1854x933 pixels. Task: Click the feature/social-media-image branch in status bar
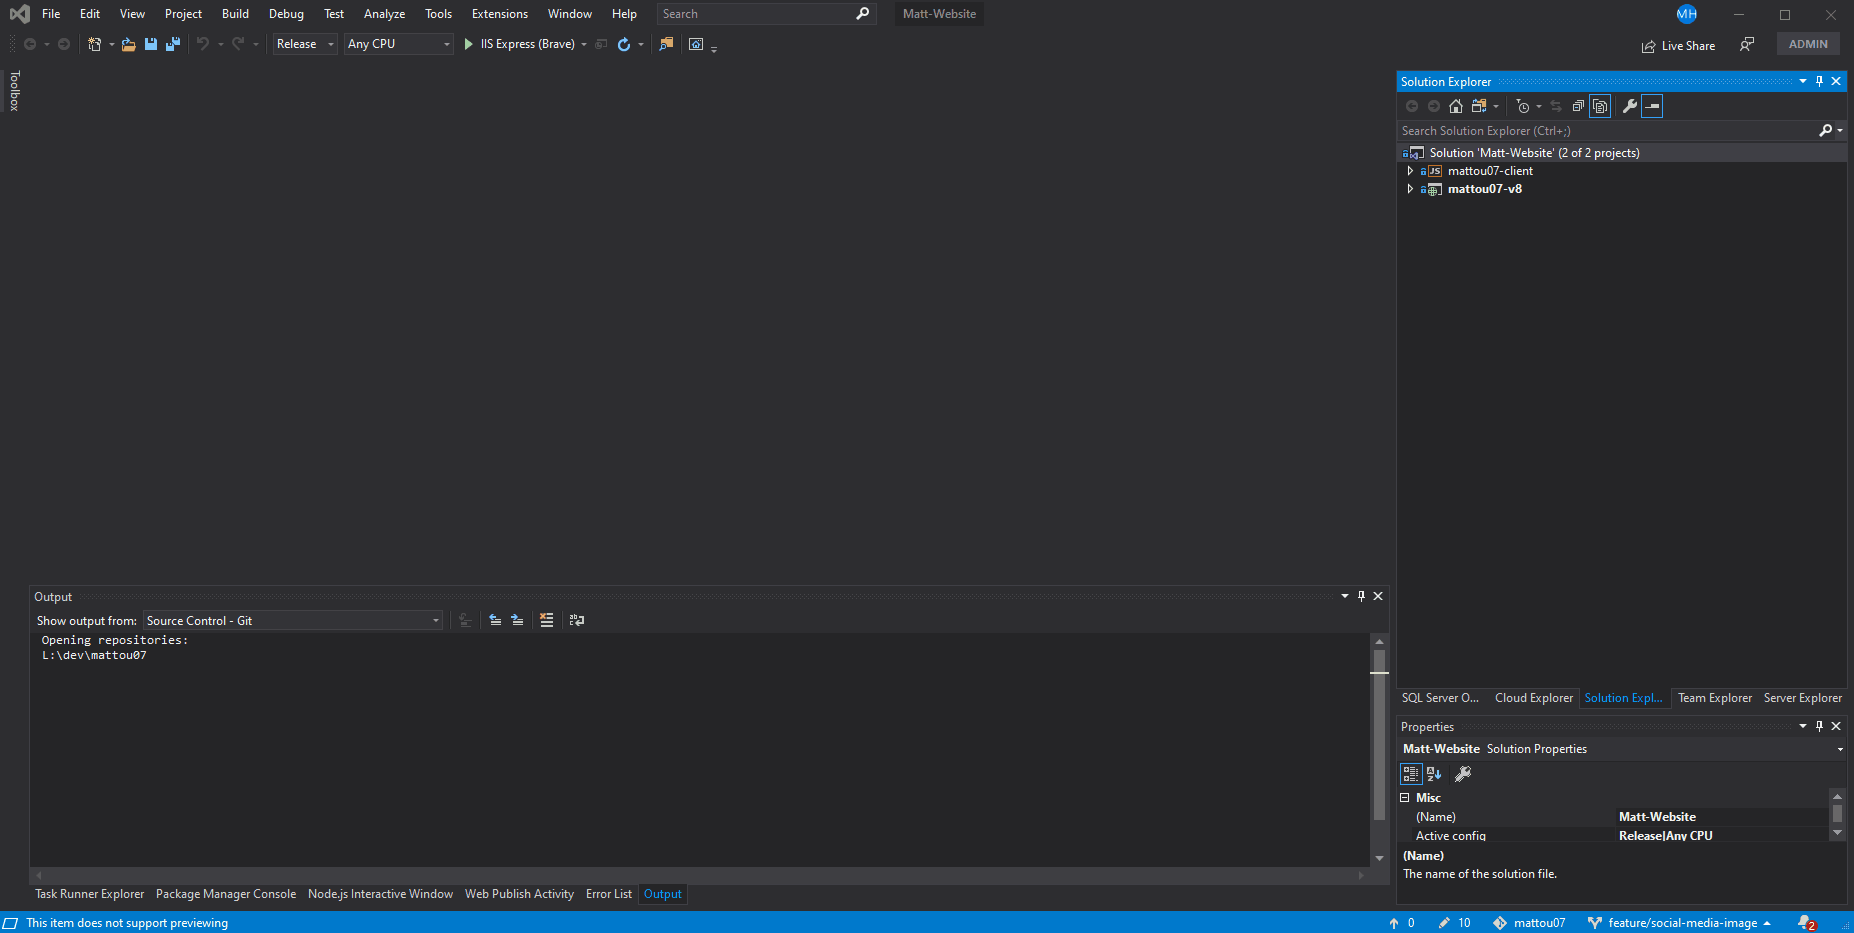(x=1681, y=923)
